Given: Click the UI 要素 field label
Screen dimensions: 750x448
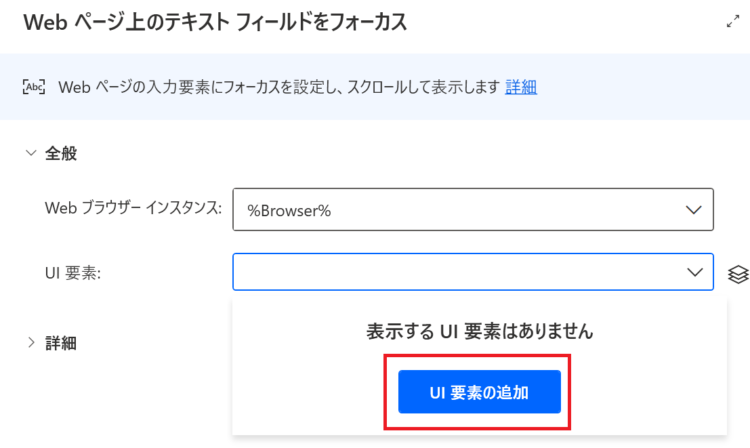Looking at the screenshot, I should coord(73,273).
